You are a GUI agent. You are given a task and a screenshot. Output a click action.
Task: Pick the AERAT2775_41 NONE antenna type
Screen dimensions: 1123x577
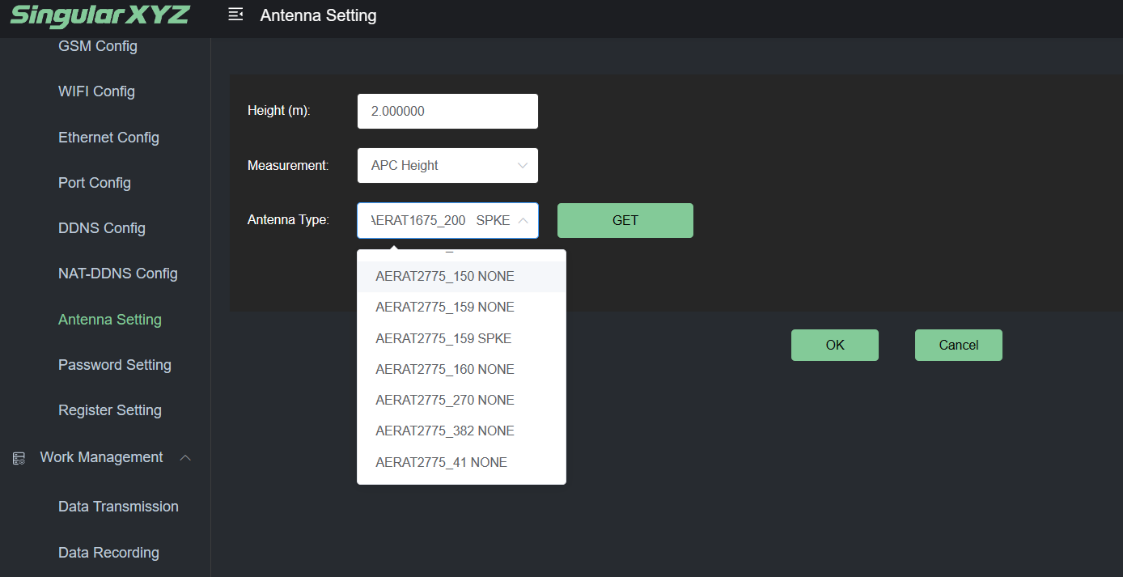[x=441, y=462]
